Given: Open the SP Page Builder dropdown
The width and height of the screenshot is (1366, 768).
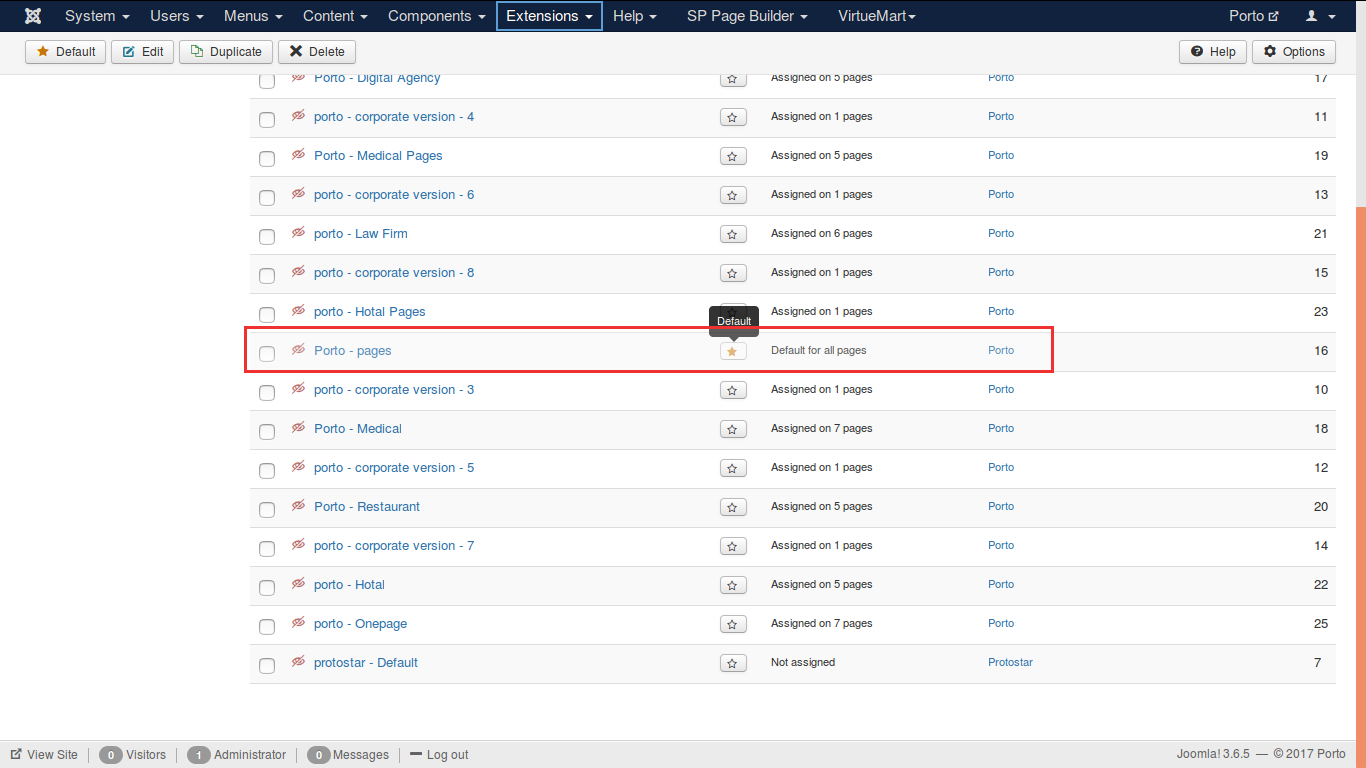Looking at the screenshot, I should (747, 16).
